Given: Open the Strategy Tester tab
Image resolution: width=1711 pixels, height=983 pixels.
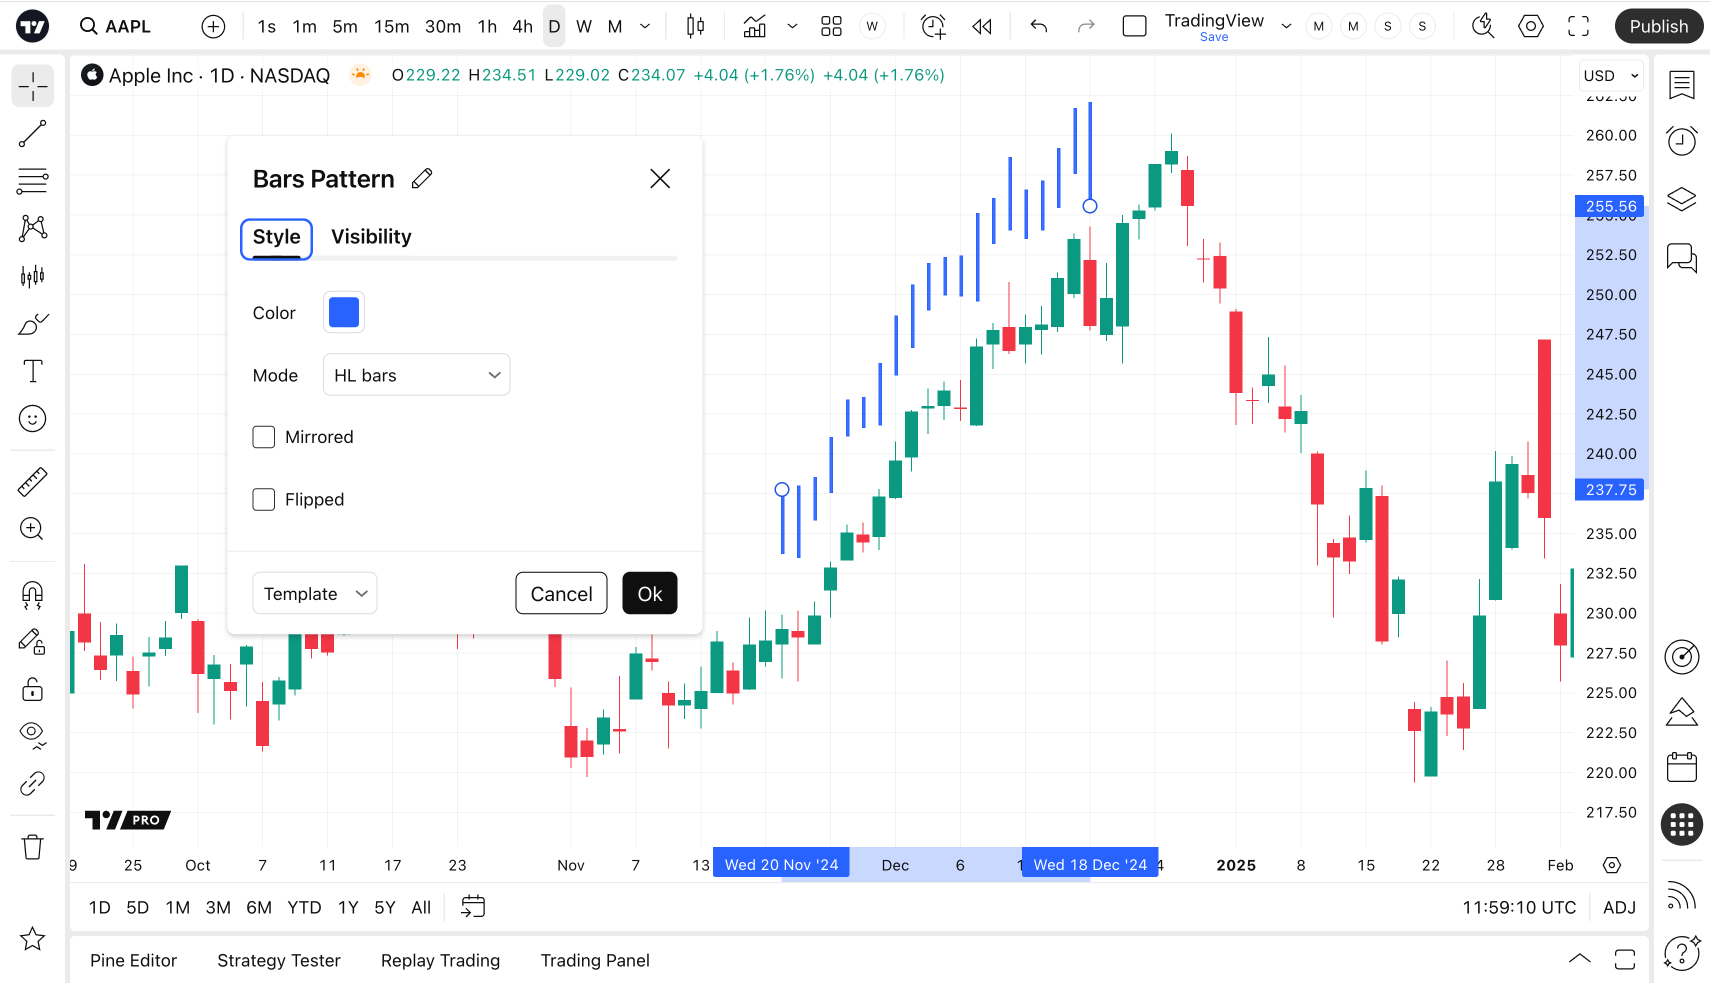Looking at the screenshot, I should pyautogui.click(x=279, y=960).
